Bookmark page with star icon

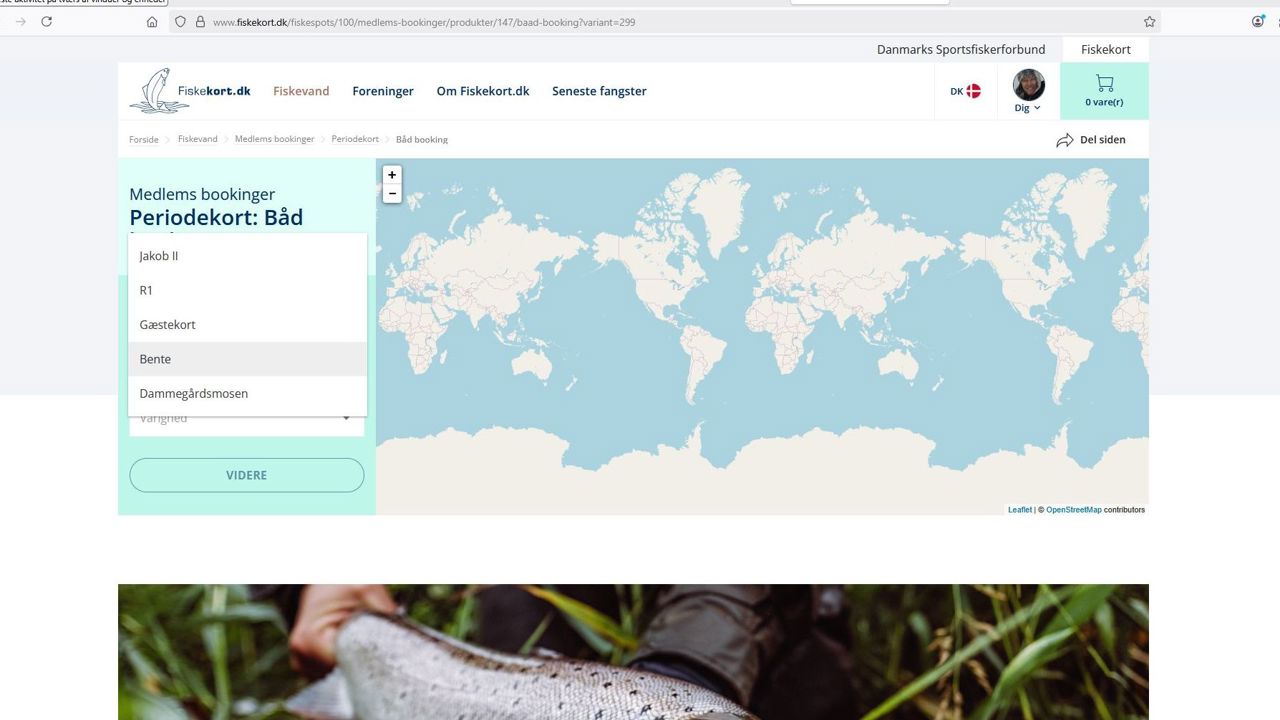(1150, 21)
